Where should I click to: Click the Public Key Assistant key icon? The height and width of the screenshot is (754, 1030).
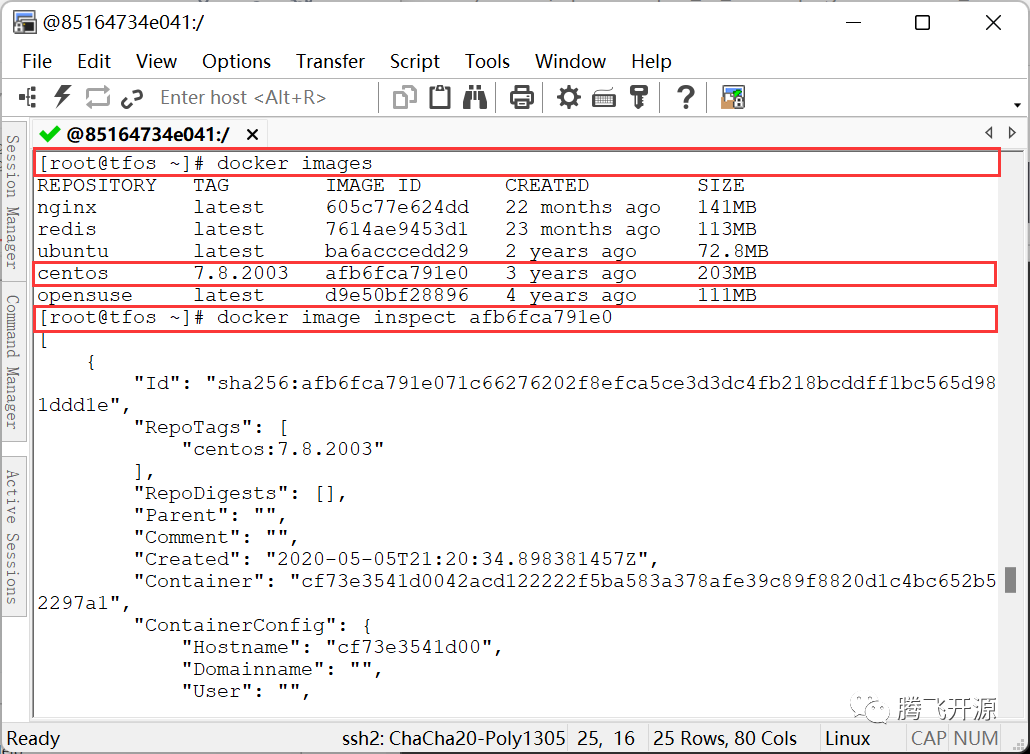coord(638,98)
